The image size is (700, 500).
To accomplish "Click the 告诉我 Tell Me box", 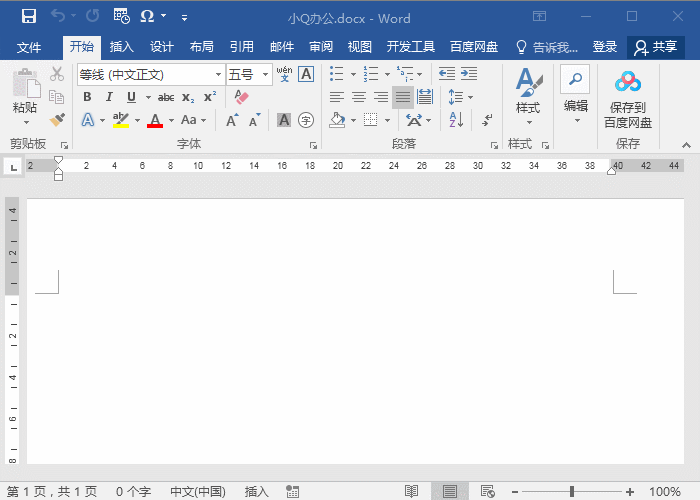I will pyautogui.click(x=547, y=47).
